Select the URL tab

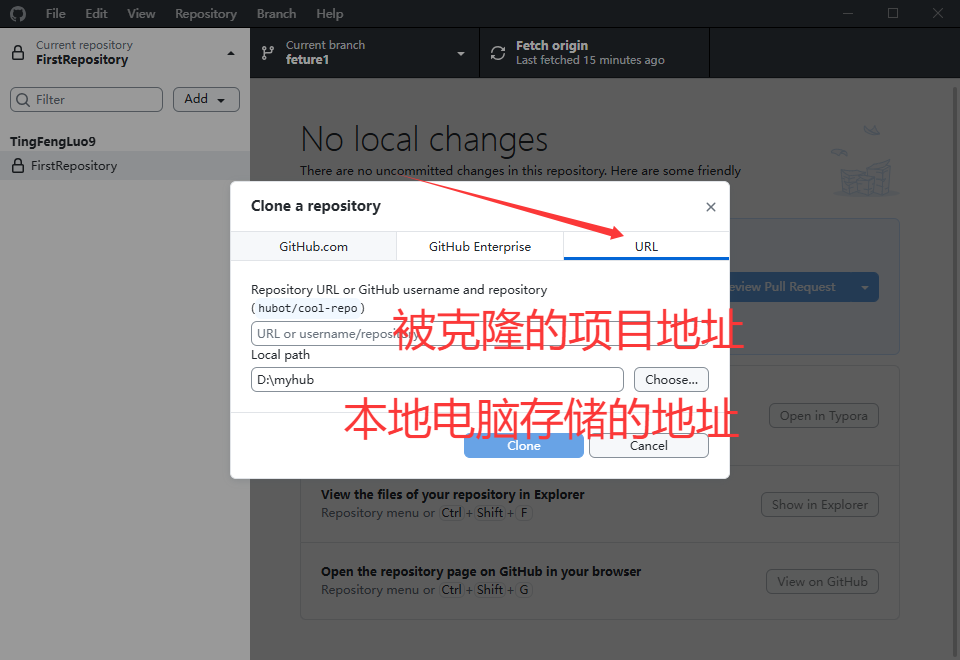(x=646, y=246)
